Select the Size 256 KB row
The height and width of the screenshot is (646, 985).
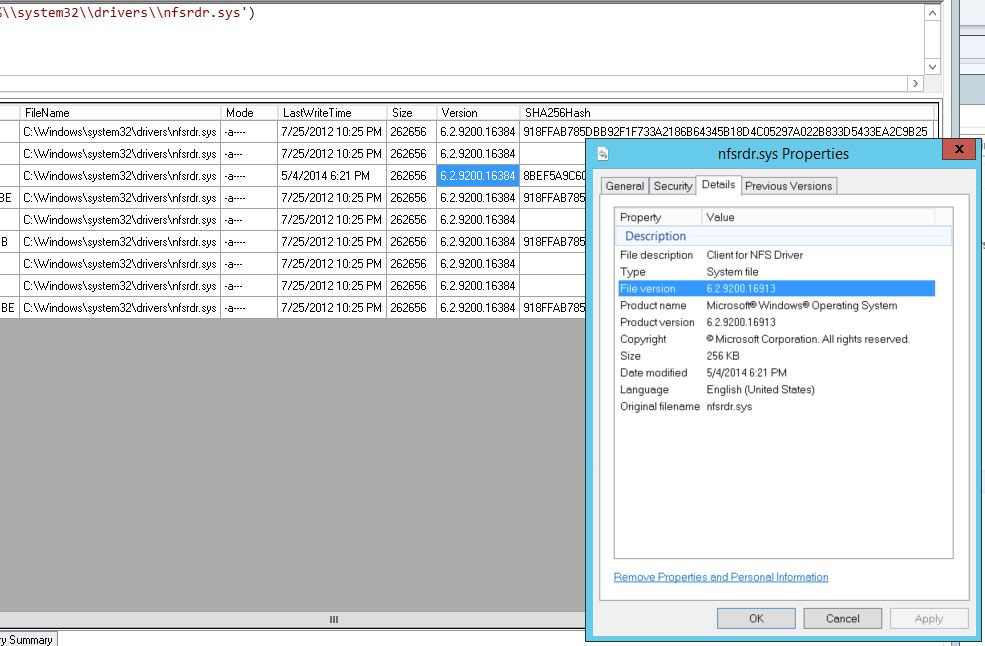777,356
